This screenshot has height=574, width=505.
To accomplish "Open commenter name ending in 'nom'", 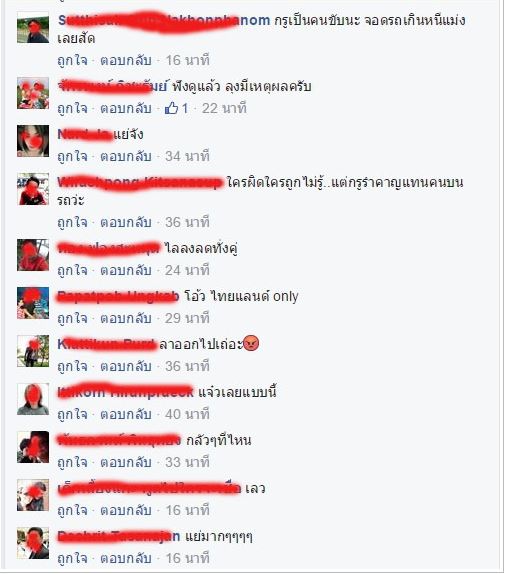I will click(x=164, y=20).
